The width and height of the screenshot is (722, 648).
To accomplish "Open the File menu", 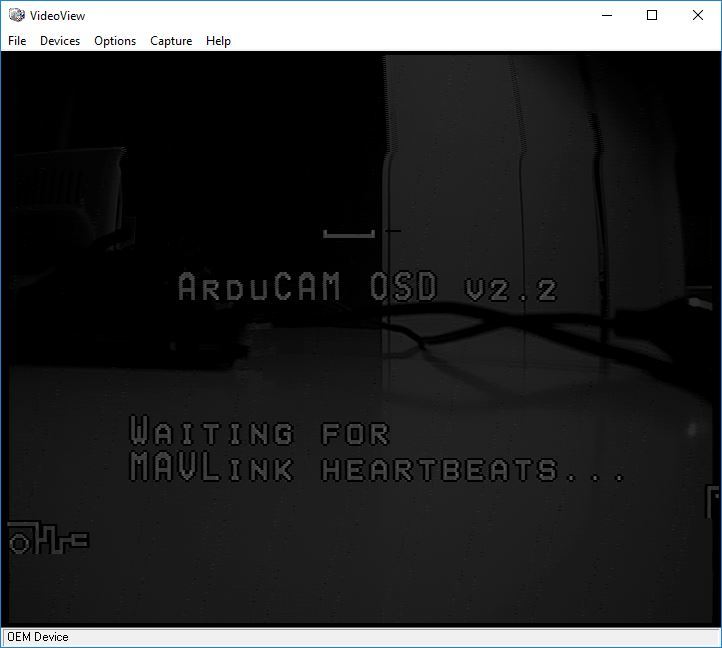I will 17,41.
